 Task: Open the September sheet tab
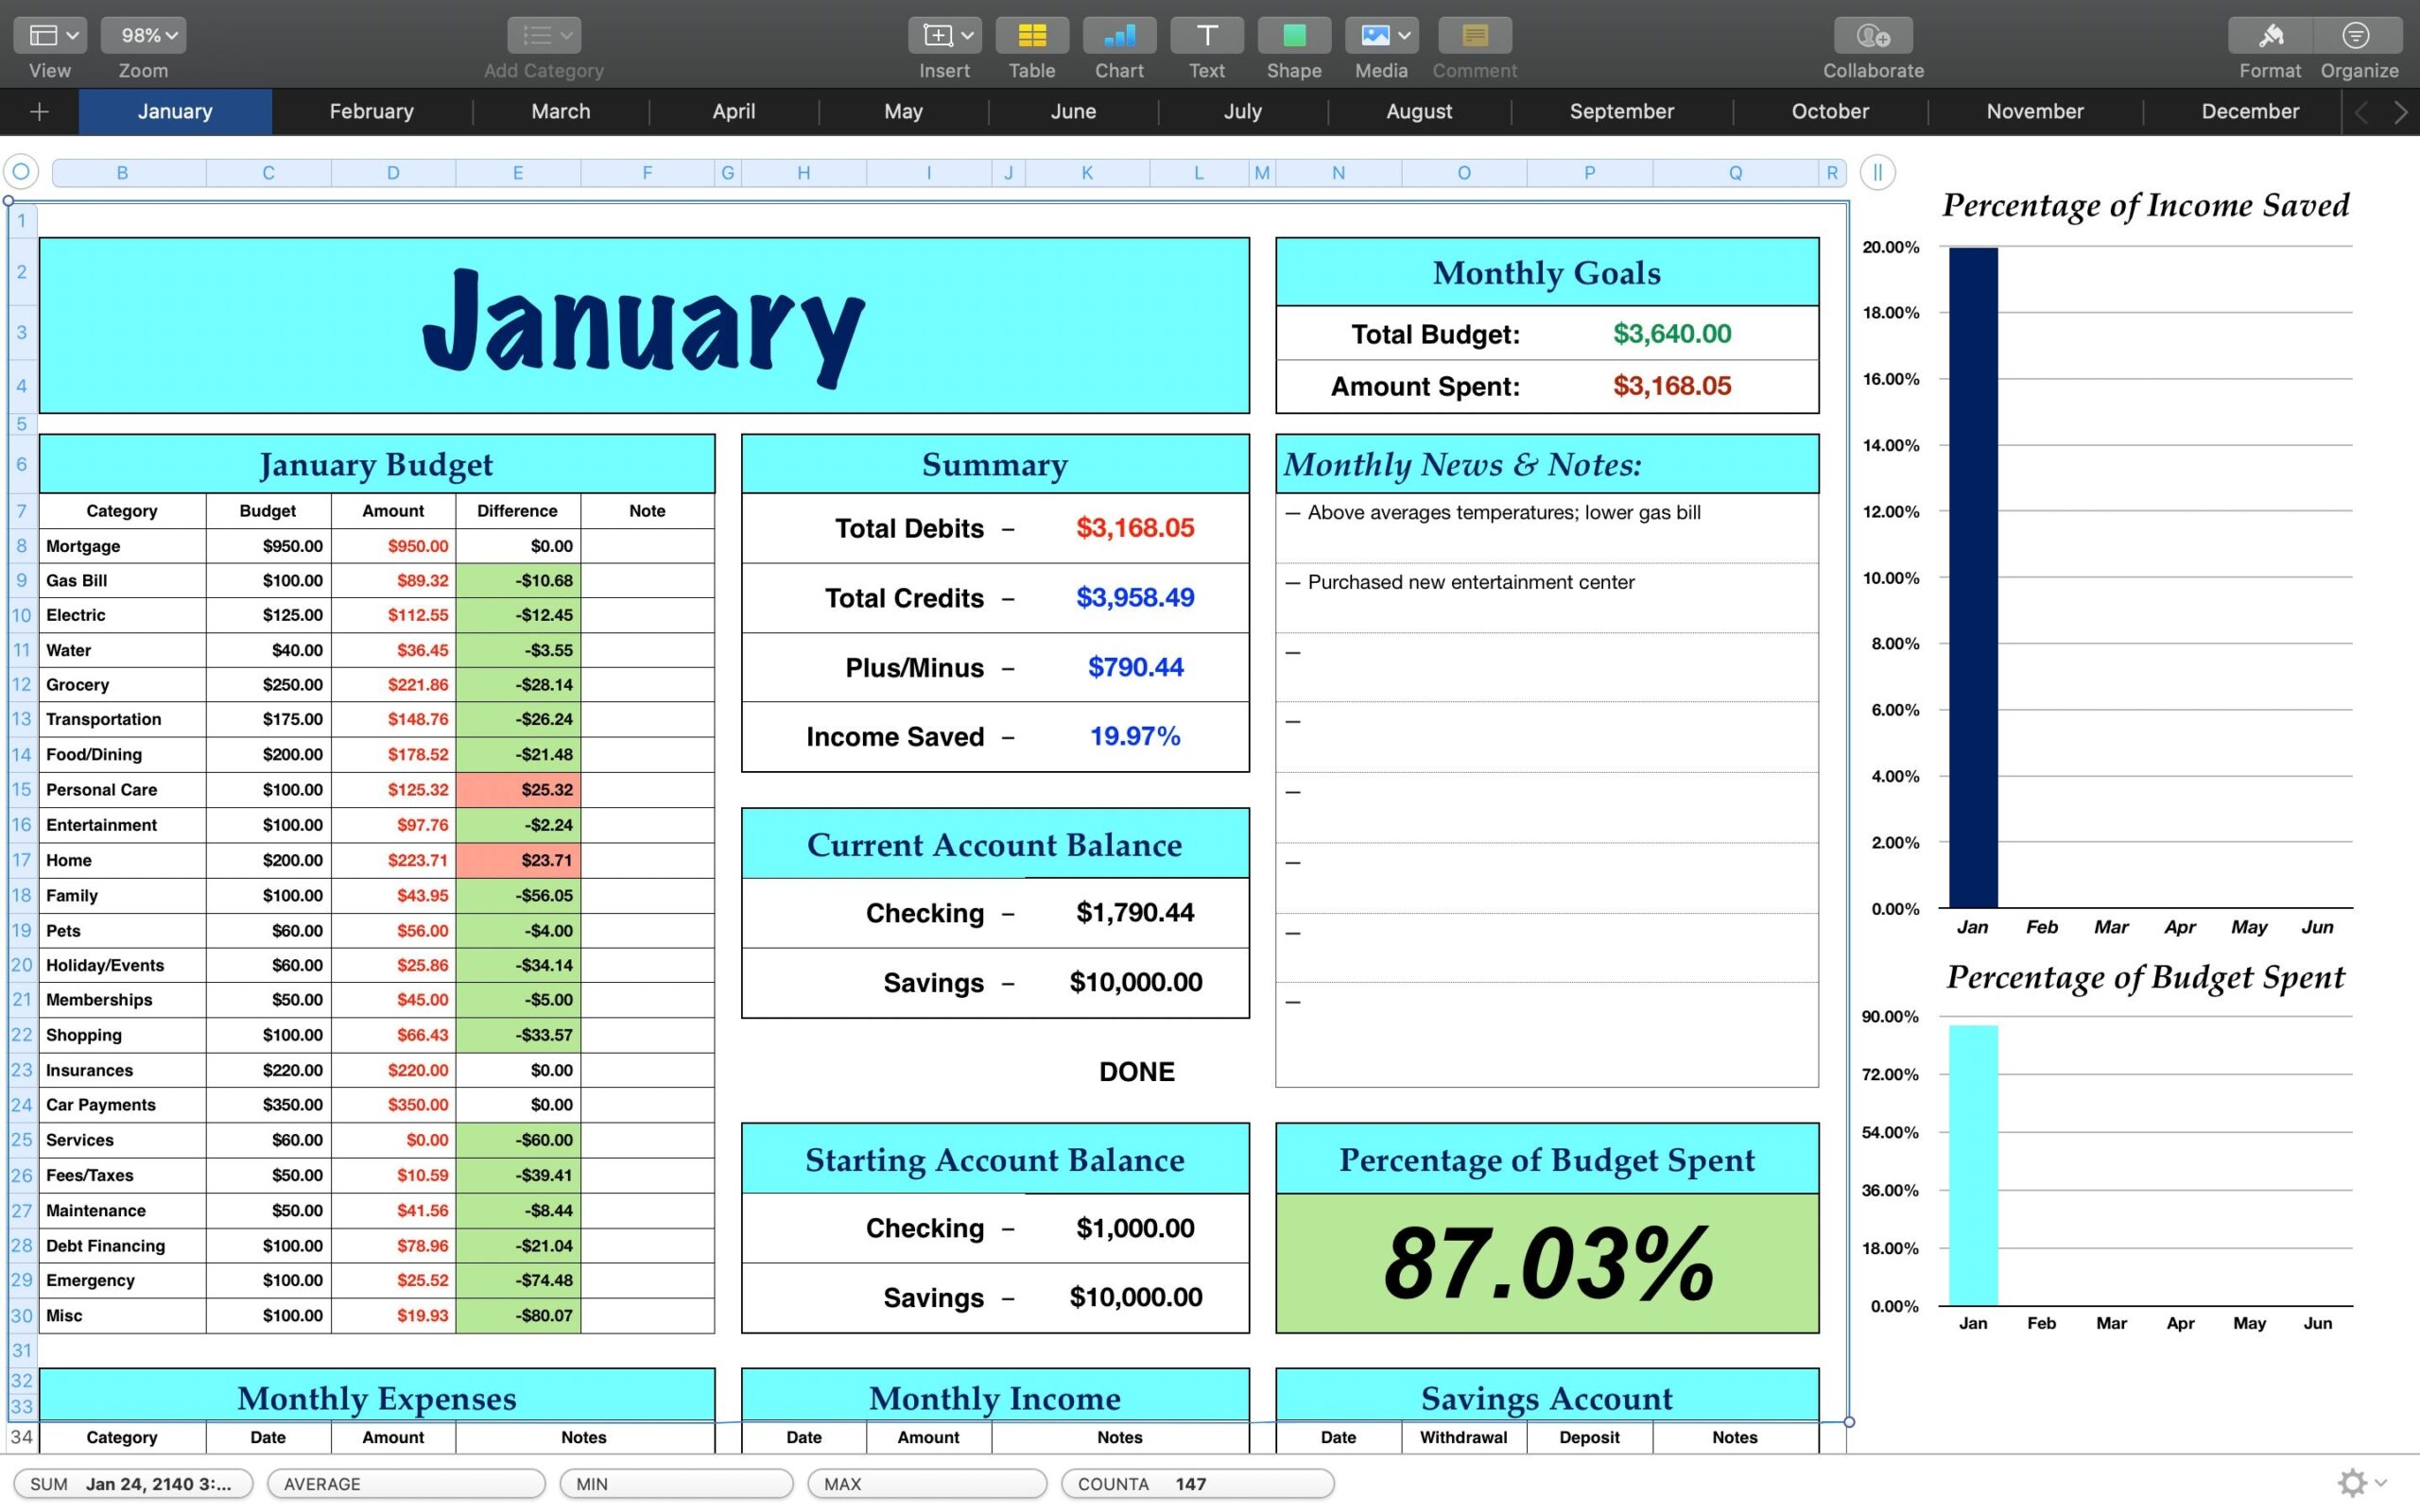(x=1621, y=111)
